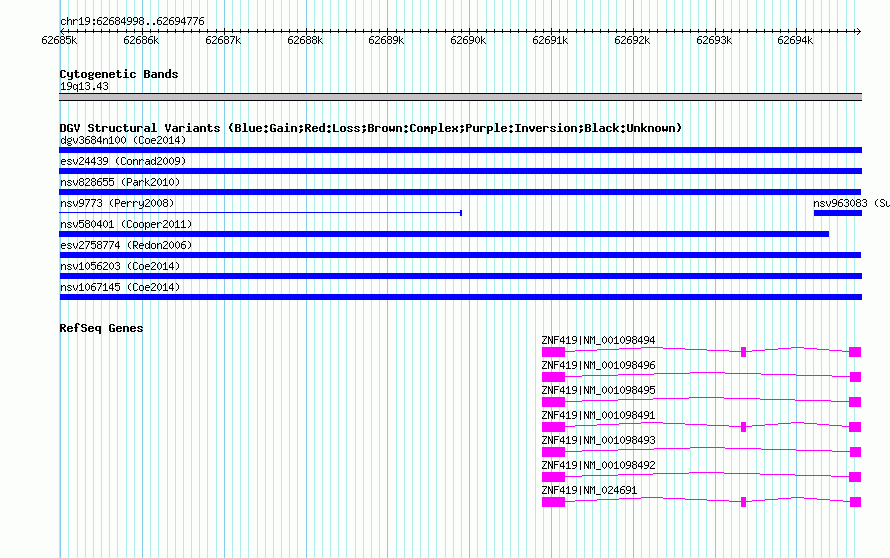
Task: Click the blue bar for nsv1067145
Action: point(460,297)
